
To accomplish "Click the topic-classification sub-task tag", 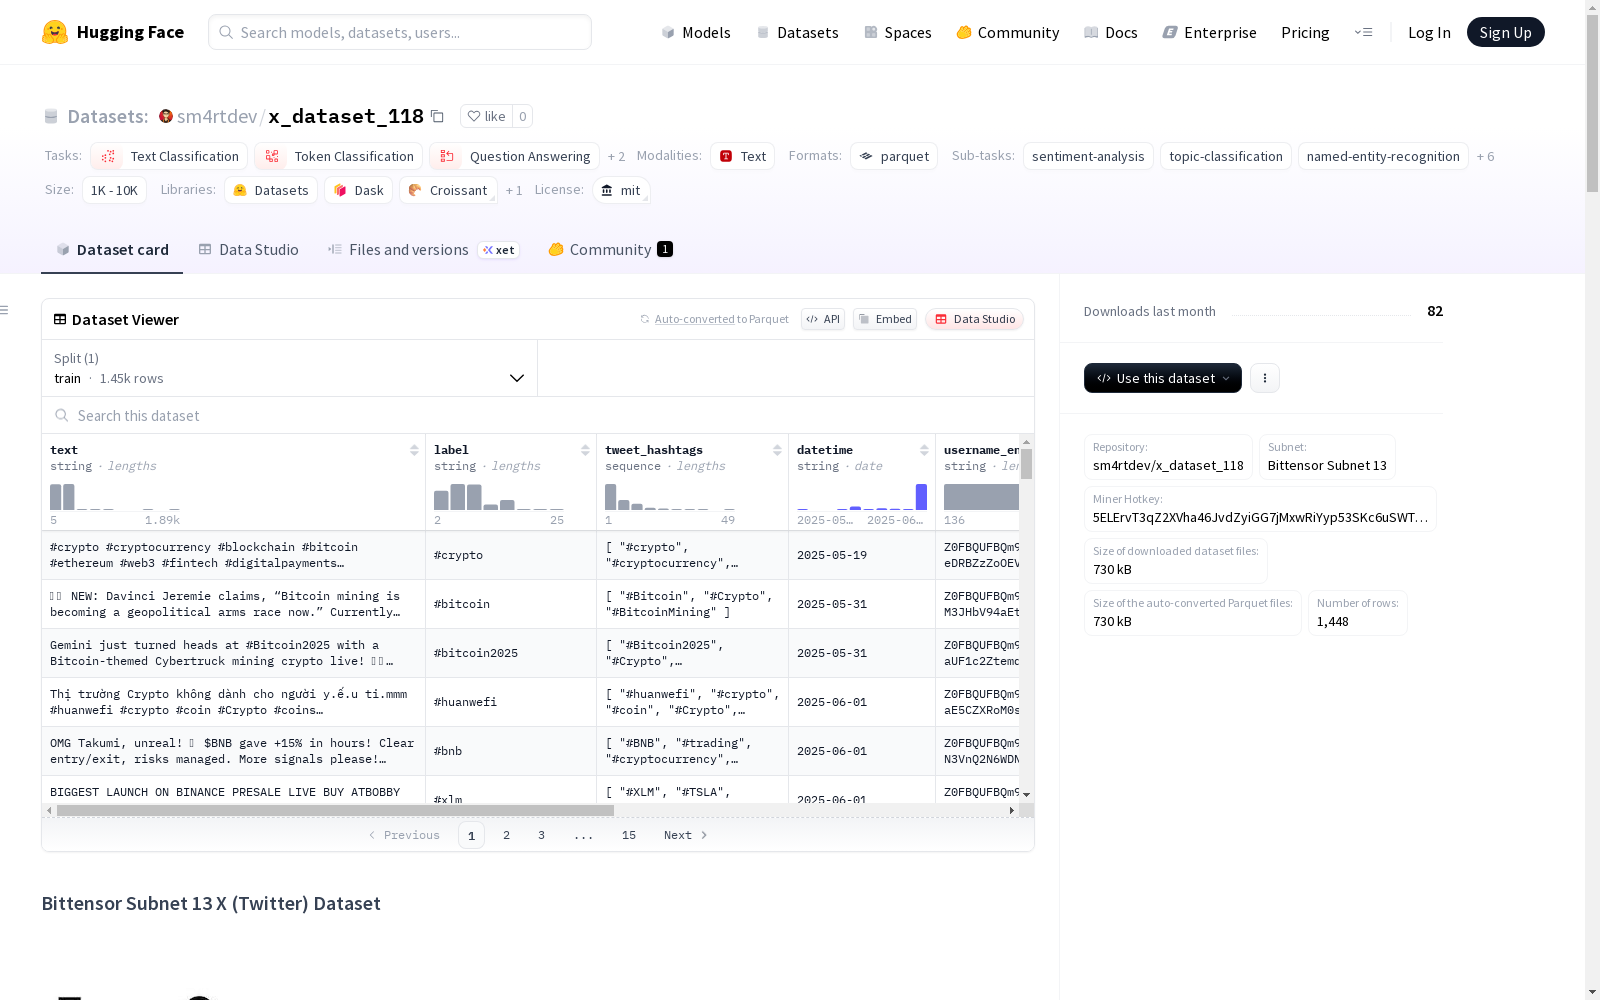I will (1226, 156).
